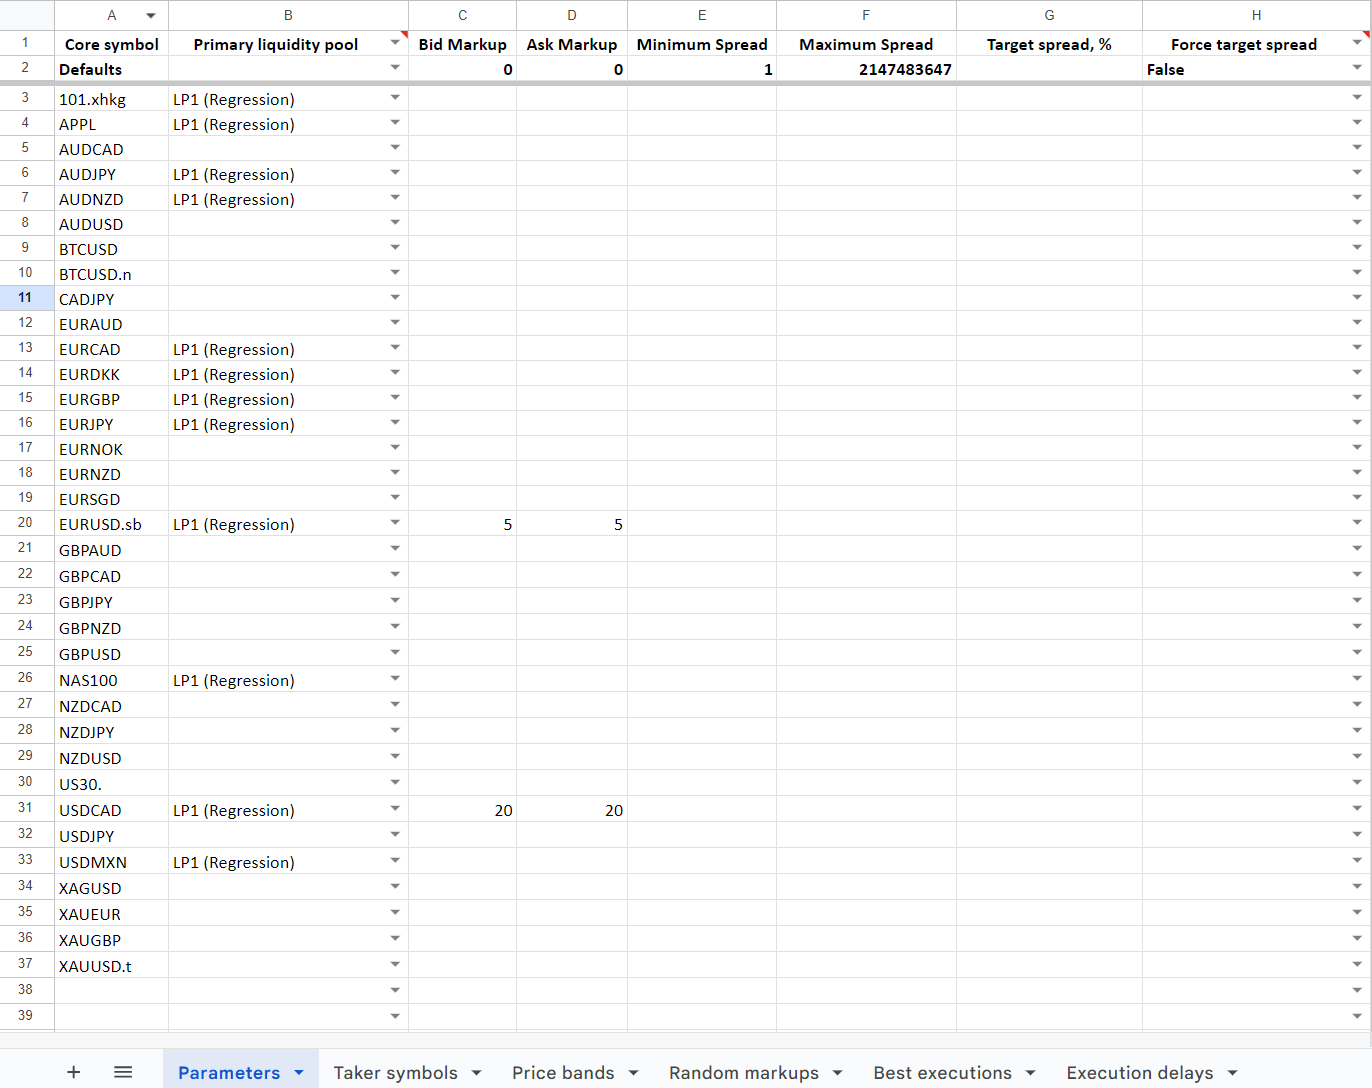Open the Best executions sheet tab
The width and height of the screenshot is (1372, 1088).
[942, 1073]
